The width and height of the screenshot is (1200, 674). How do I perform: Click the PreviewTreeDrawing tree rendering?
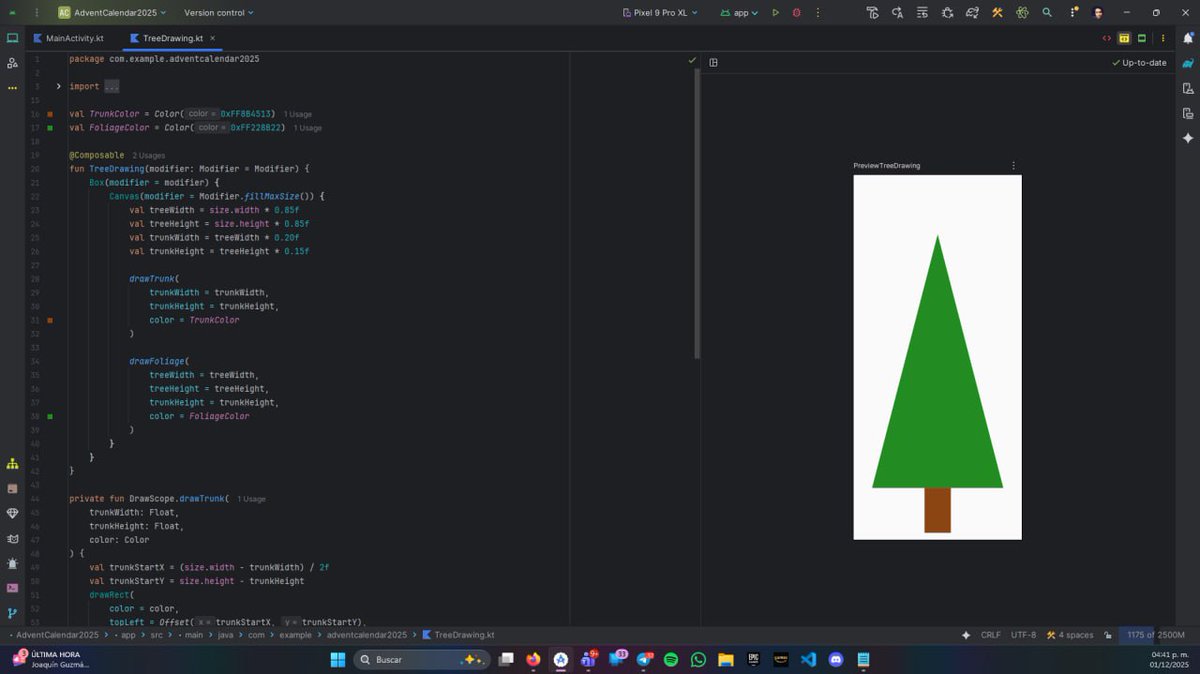click(x=937, y=357)
